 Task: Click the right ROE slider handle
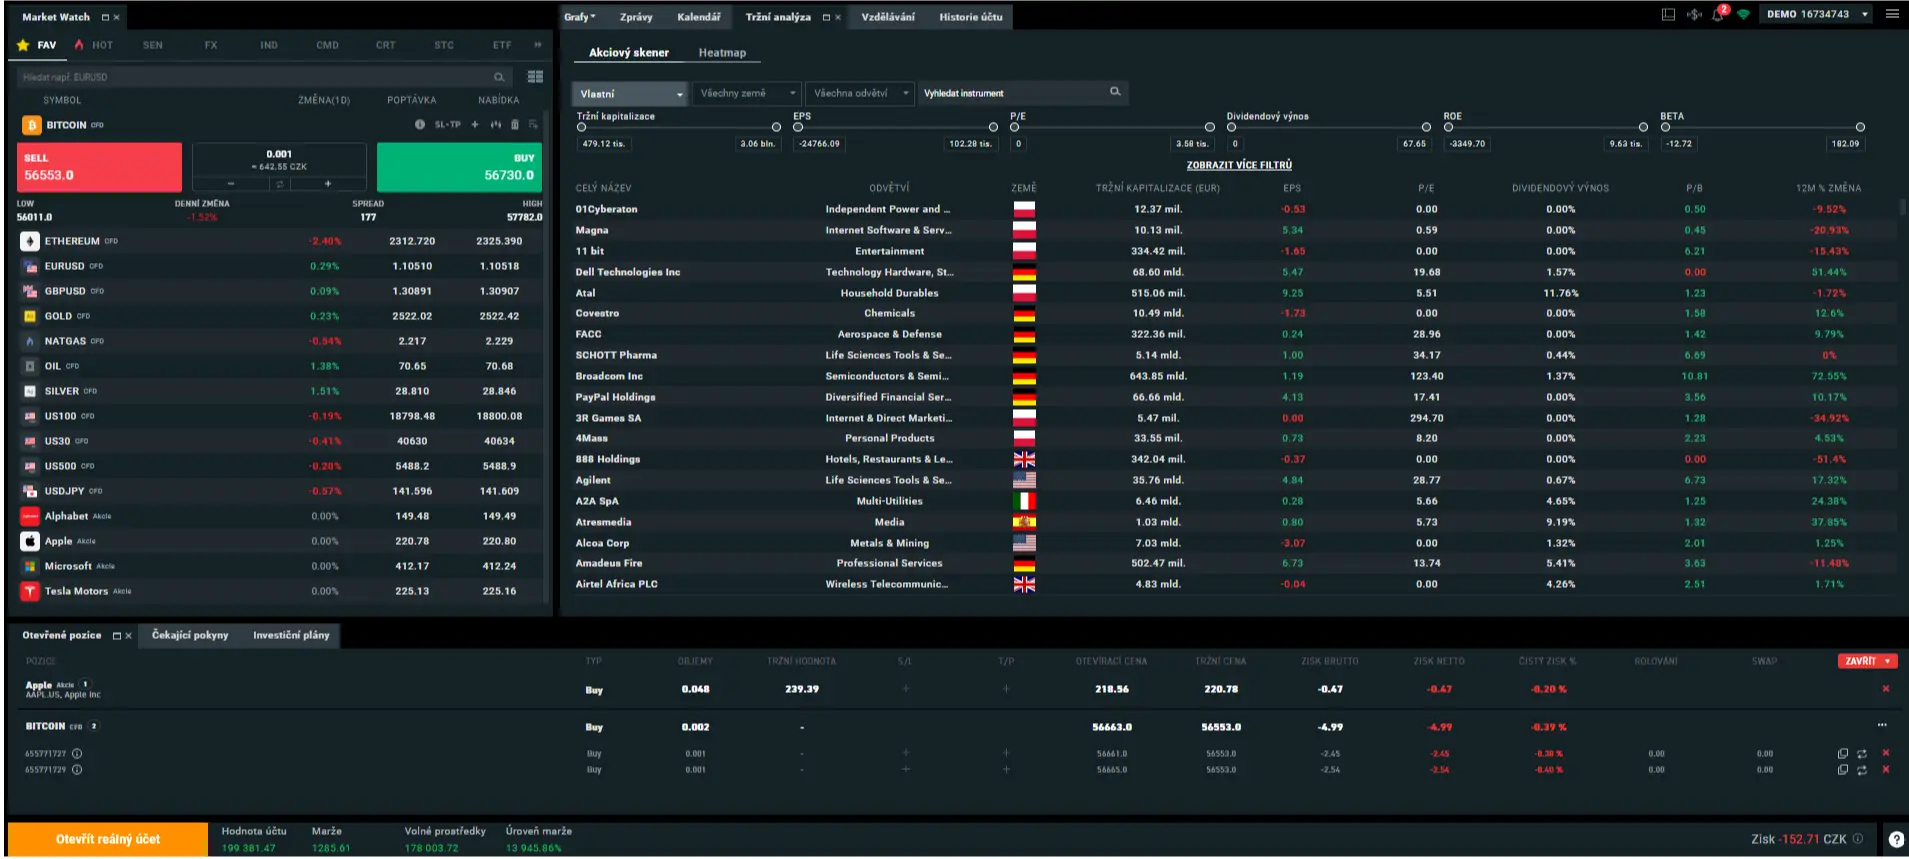tap(1643, 127)
